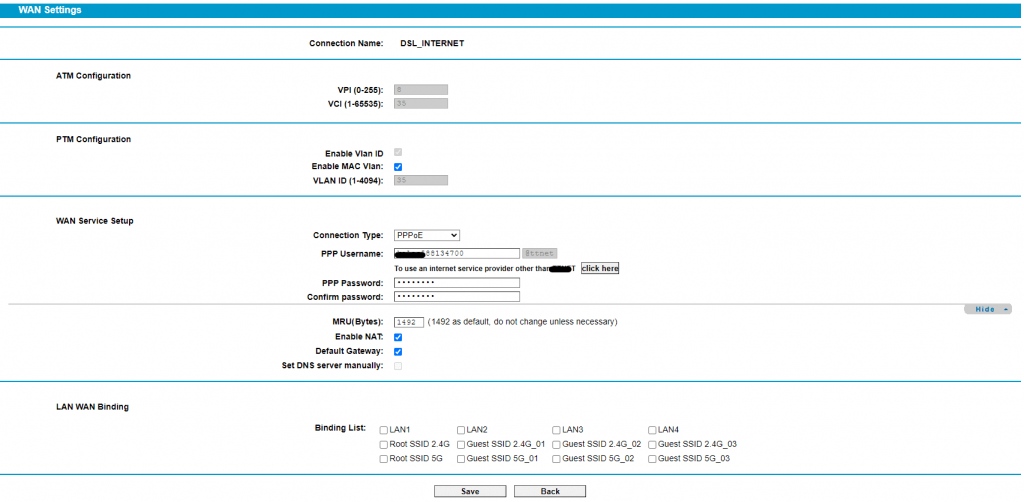Viewport: 1024px width, 502px height.
Task: Select Guest SSID 2.4G_02 checkbox
Action: pos(557,444)
